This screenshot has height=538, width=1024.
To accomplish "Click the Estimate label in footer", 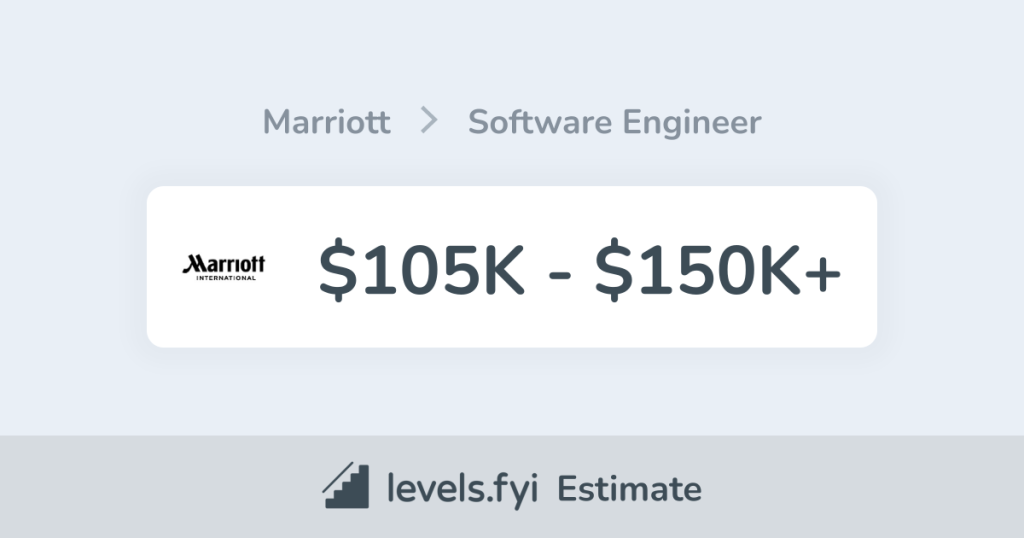I will (x=629, y=489).
